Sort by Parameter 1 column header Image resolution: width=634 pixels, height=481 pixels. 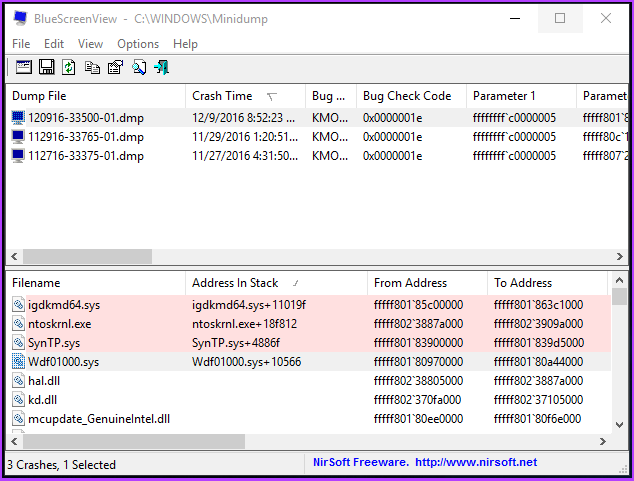[521, 96]
